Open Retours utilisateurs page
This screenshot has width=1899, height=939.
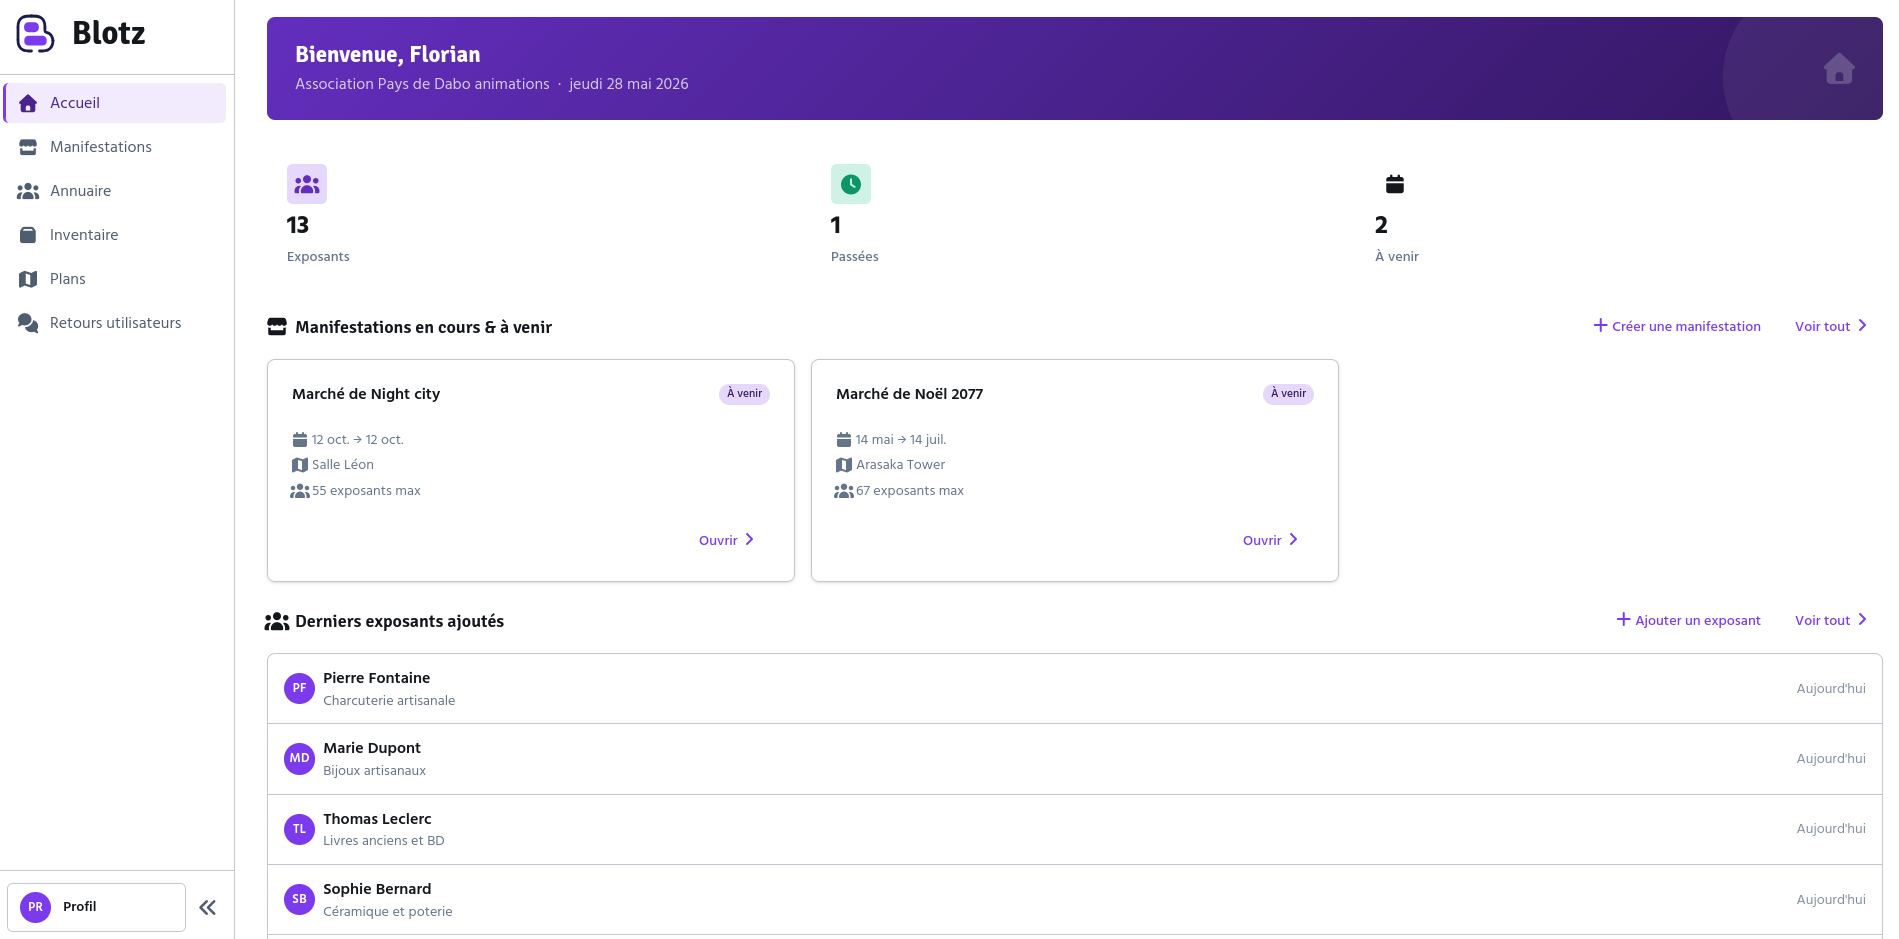click(x=115, y=323)
